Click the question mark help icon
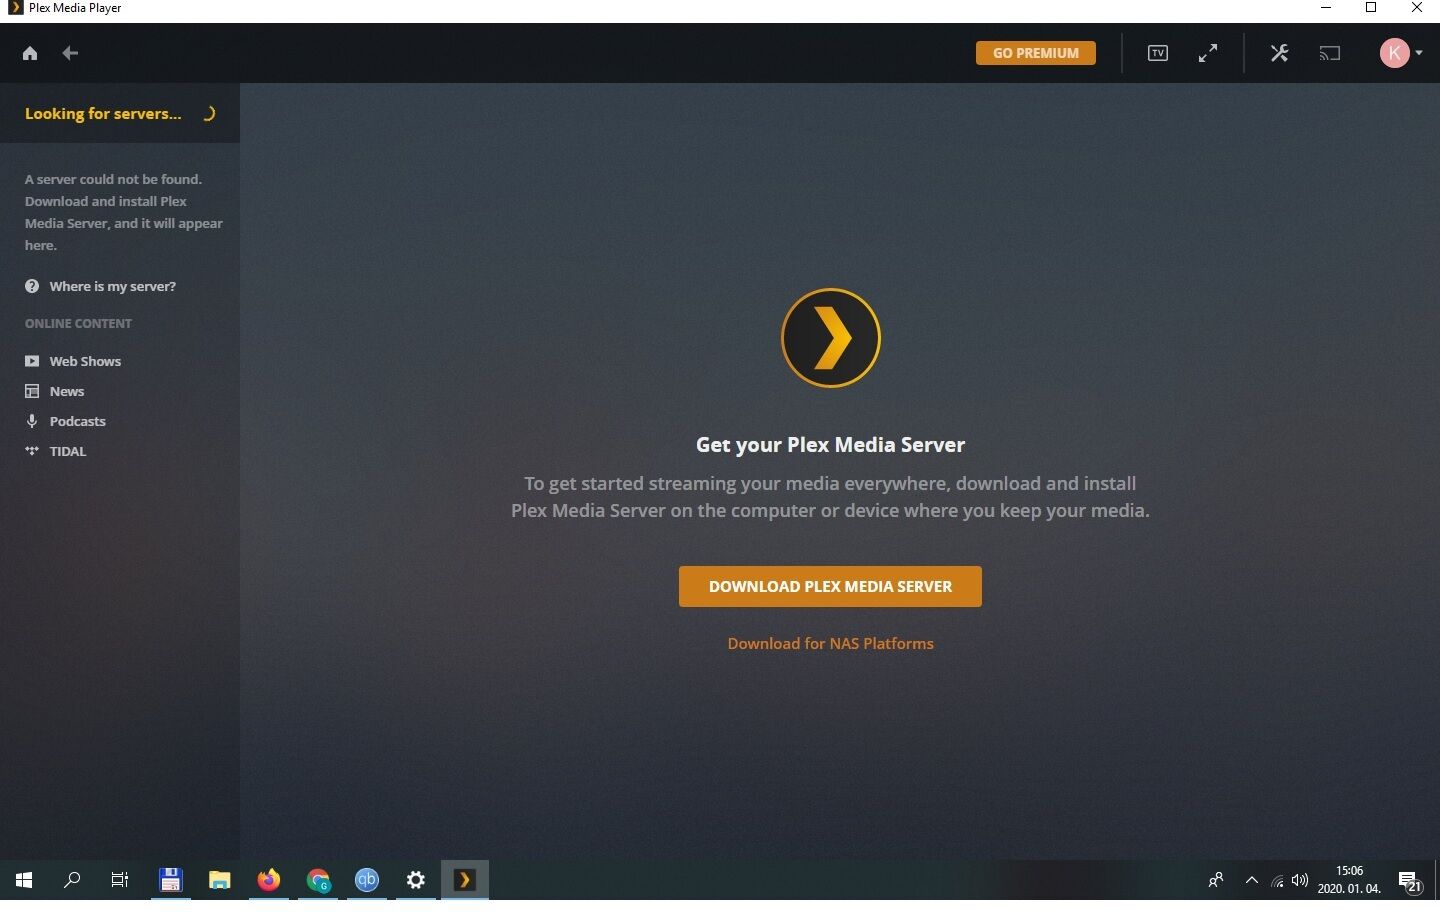 (32, 287)
